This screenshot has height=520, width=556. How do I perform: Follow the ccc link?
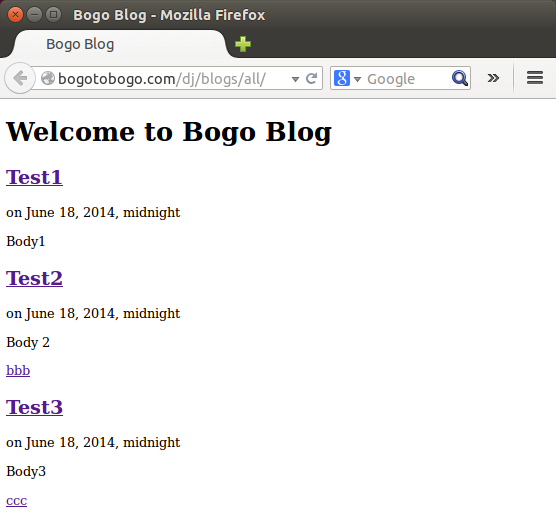click(x=17, y=501)
